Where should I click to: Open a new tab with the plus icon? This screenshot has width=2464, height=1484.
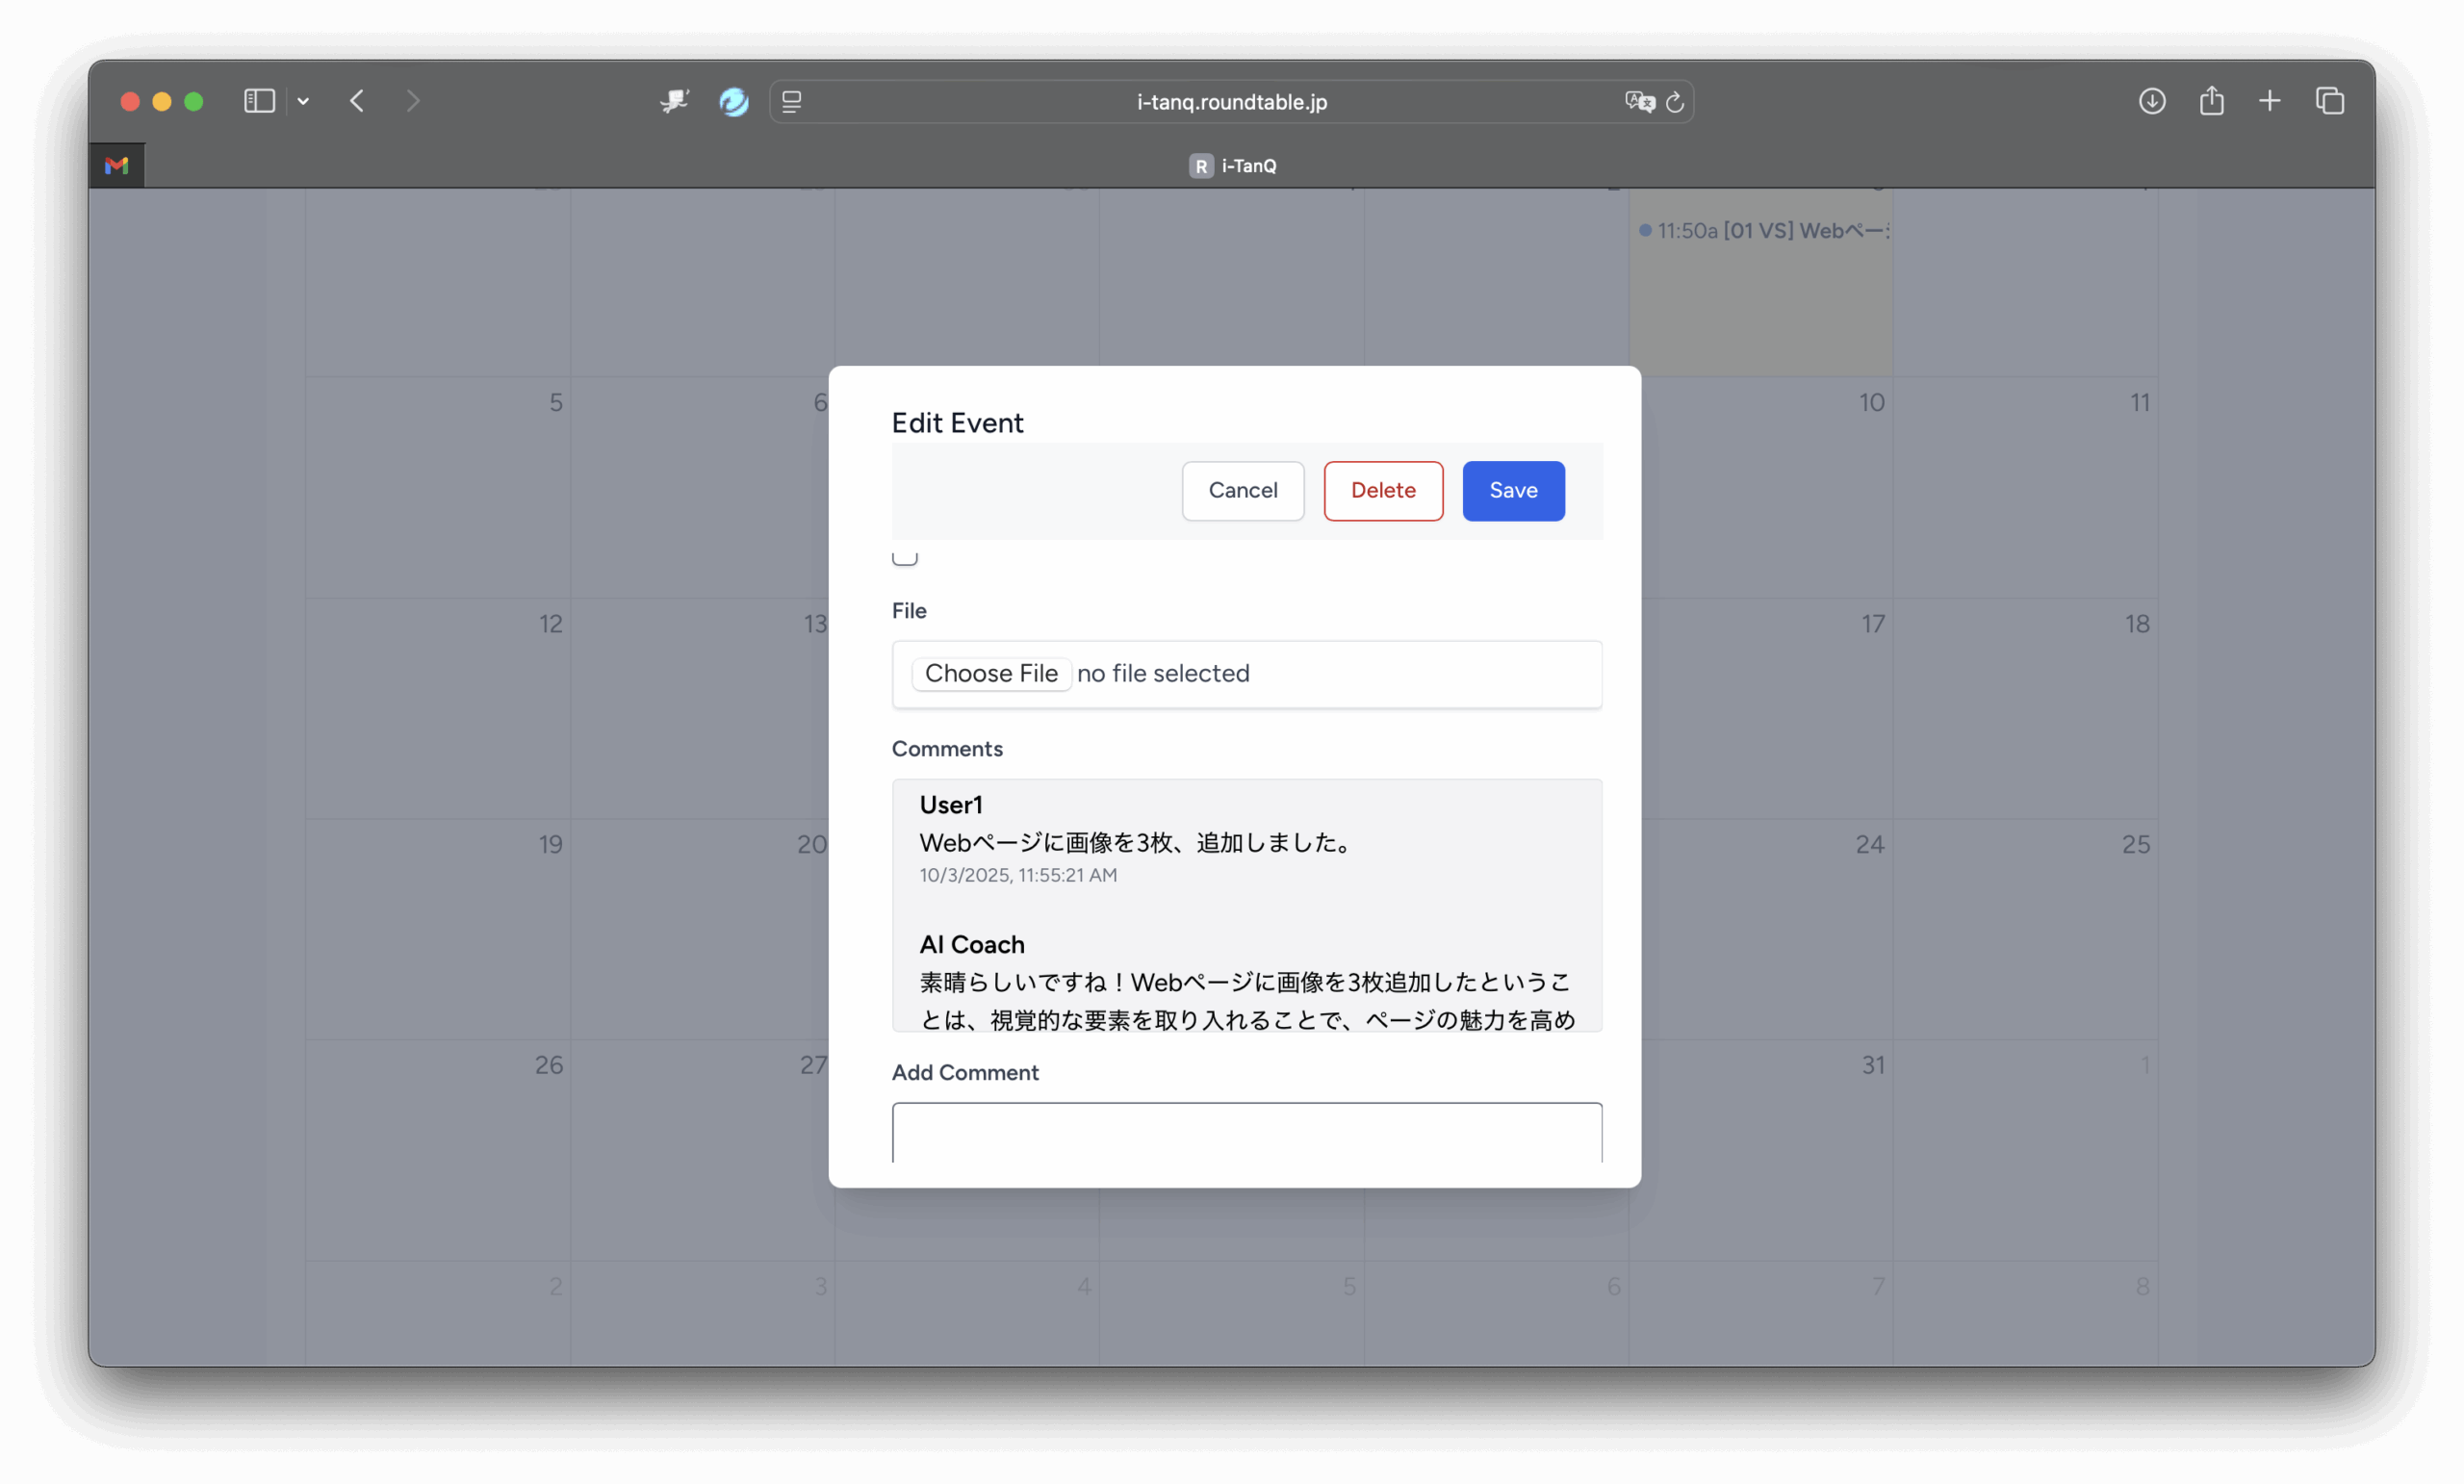2269,101
